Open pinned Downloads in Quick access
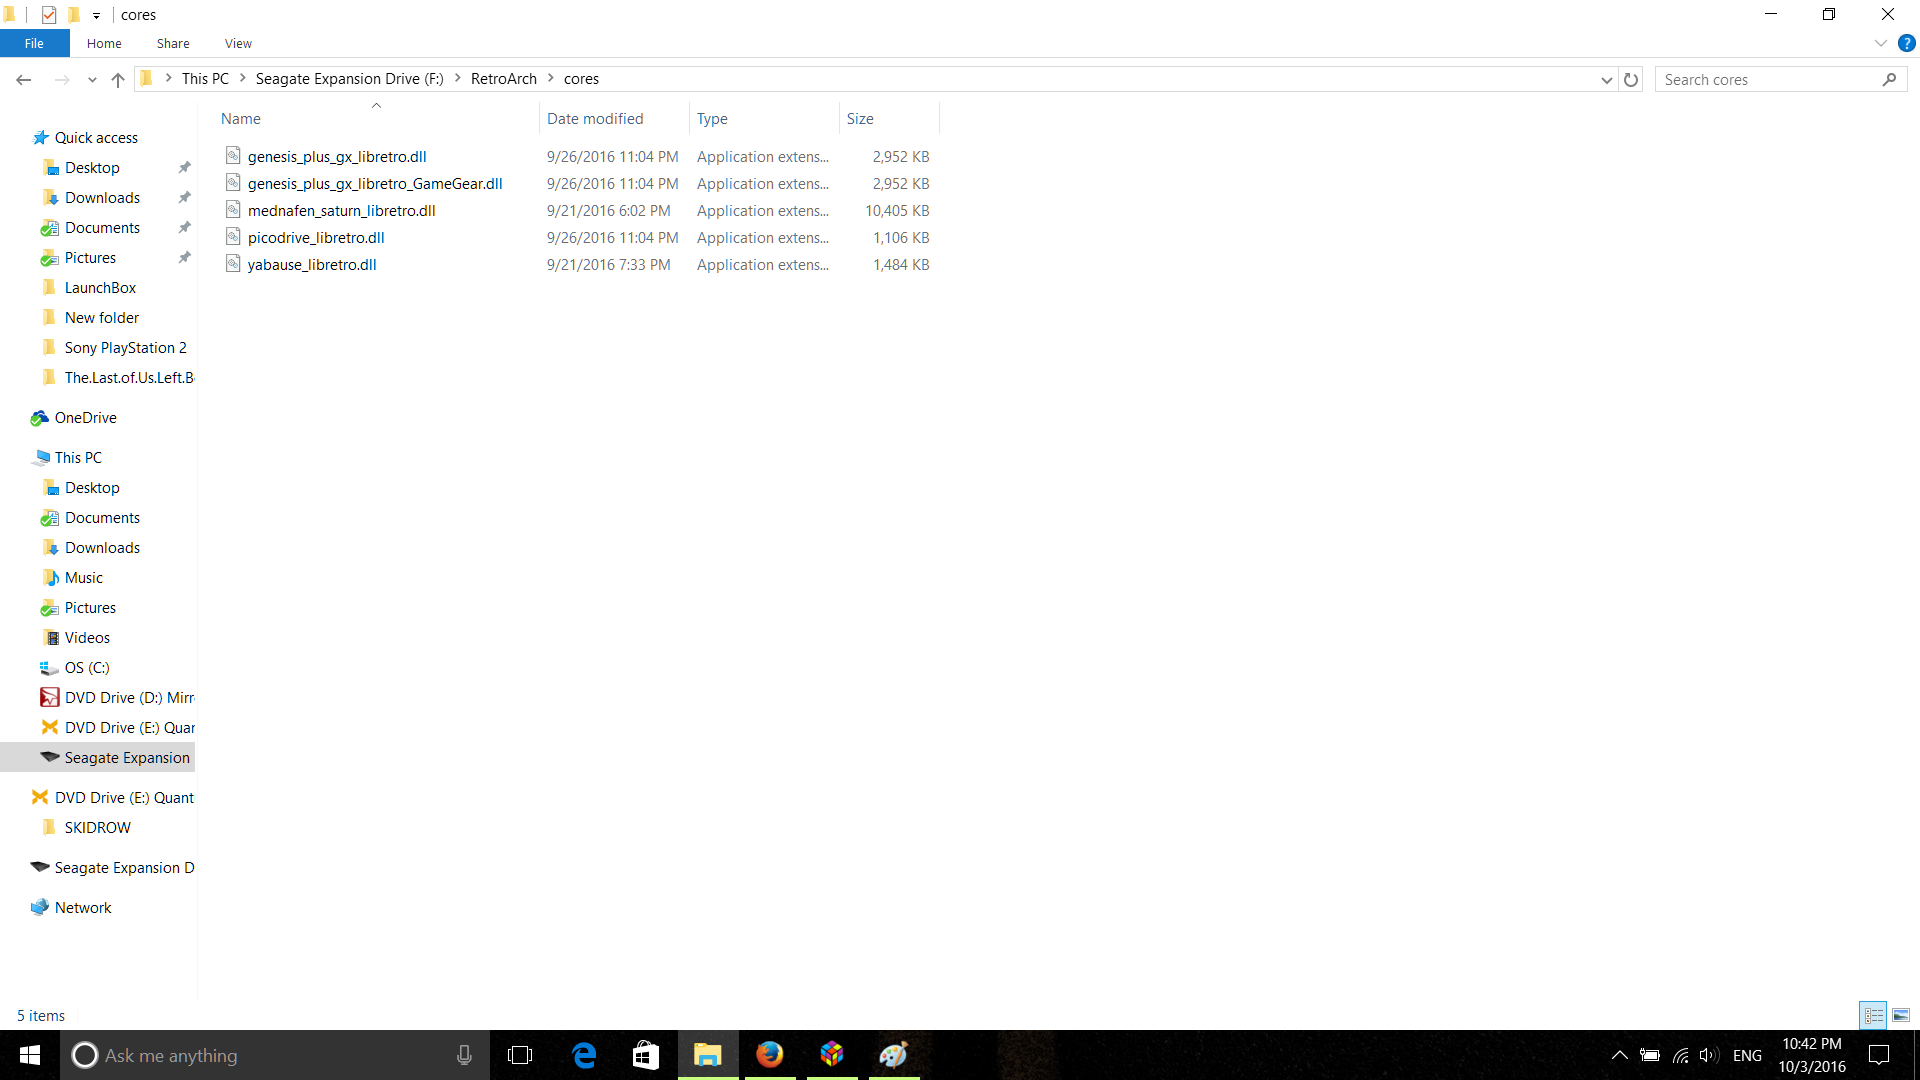Screen dimensions: 1920x1080 (102, 197)
